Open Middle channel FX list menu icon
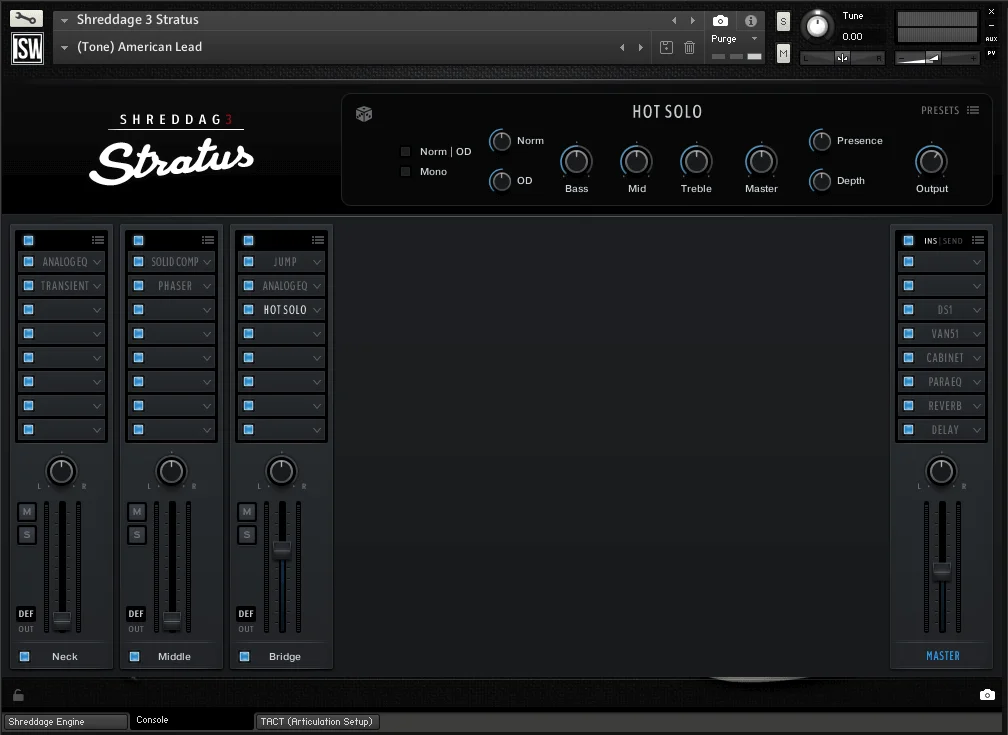This screenshot has height=735, width=1008. point(208,240)
